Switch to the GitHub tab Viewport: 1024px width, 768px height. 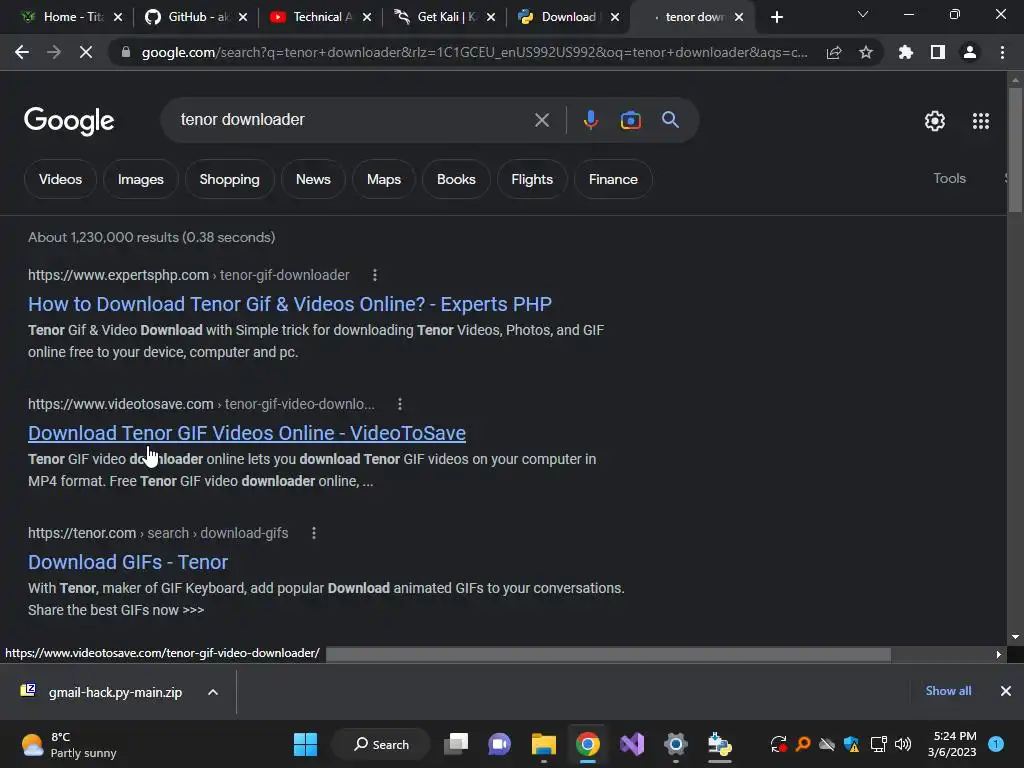[196, 17]
